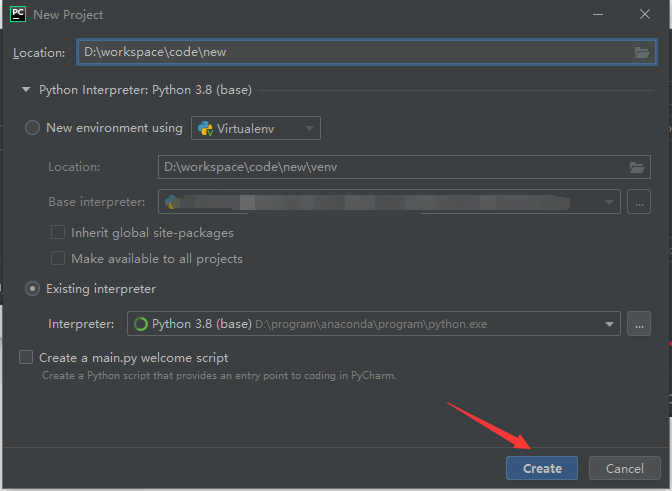The height and width of the screenshot is (491, 672).
Task: Minimize the New Project dialog
Action: click(598, 15)
